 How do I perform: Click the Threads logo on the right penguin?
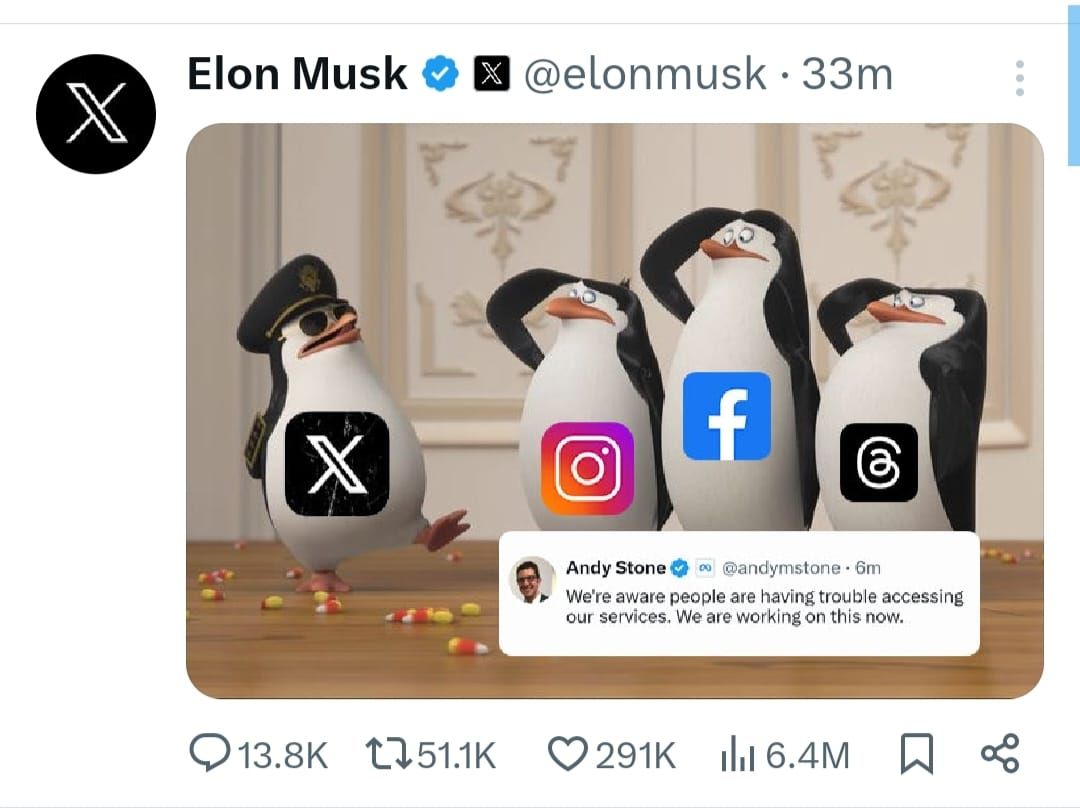[878, 462]
